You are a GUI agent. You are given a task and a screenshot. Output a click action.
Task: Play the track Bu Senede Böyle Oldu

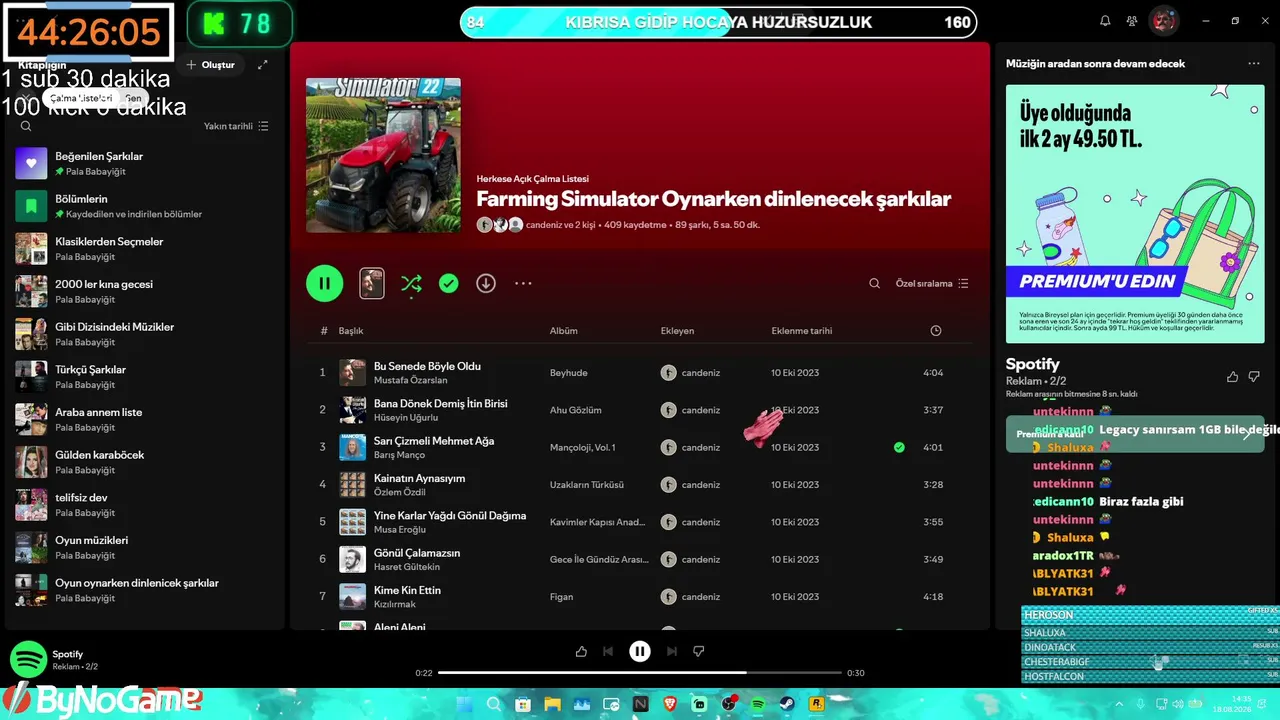click(427, 366)
